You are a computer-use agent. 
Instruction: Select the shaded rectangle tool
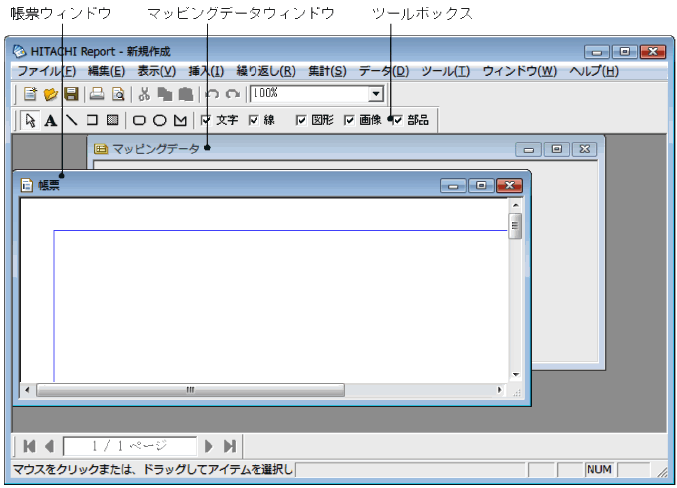click(x=113, y=120)
